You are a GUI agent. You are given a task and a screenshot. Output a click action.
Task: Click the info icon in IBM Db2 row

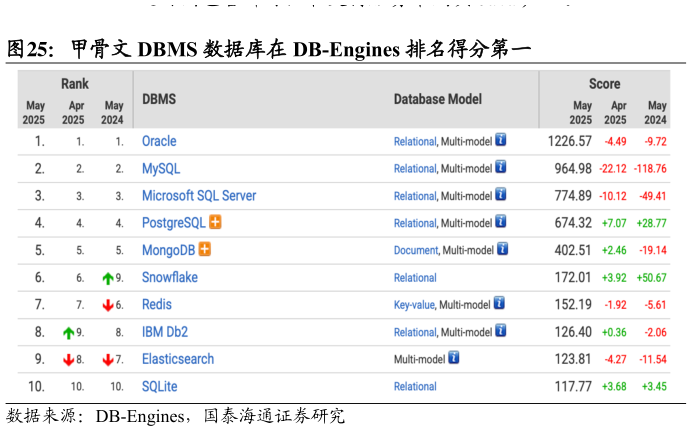point(500,330)
